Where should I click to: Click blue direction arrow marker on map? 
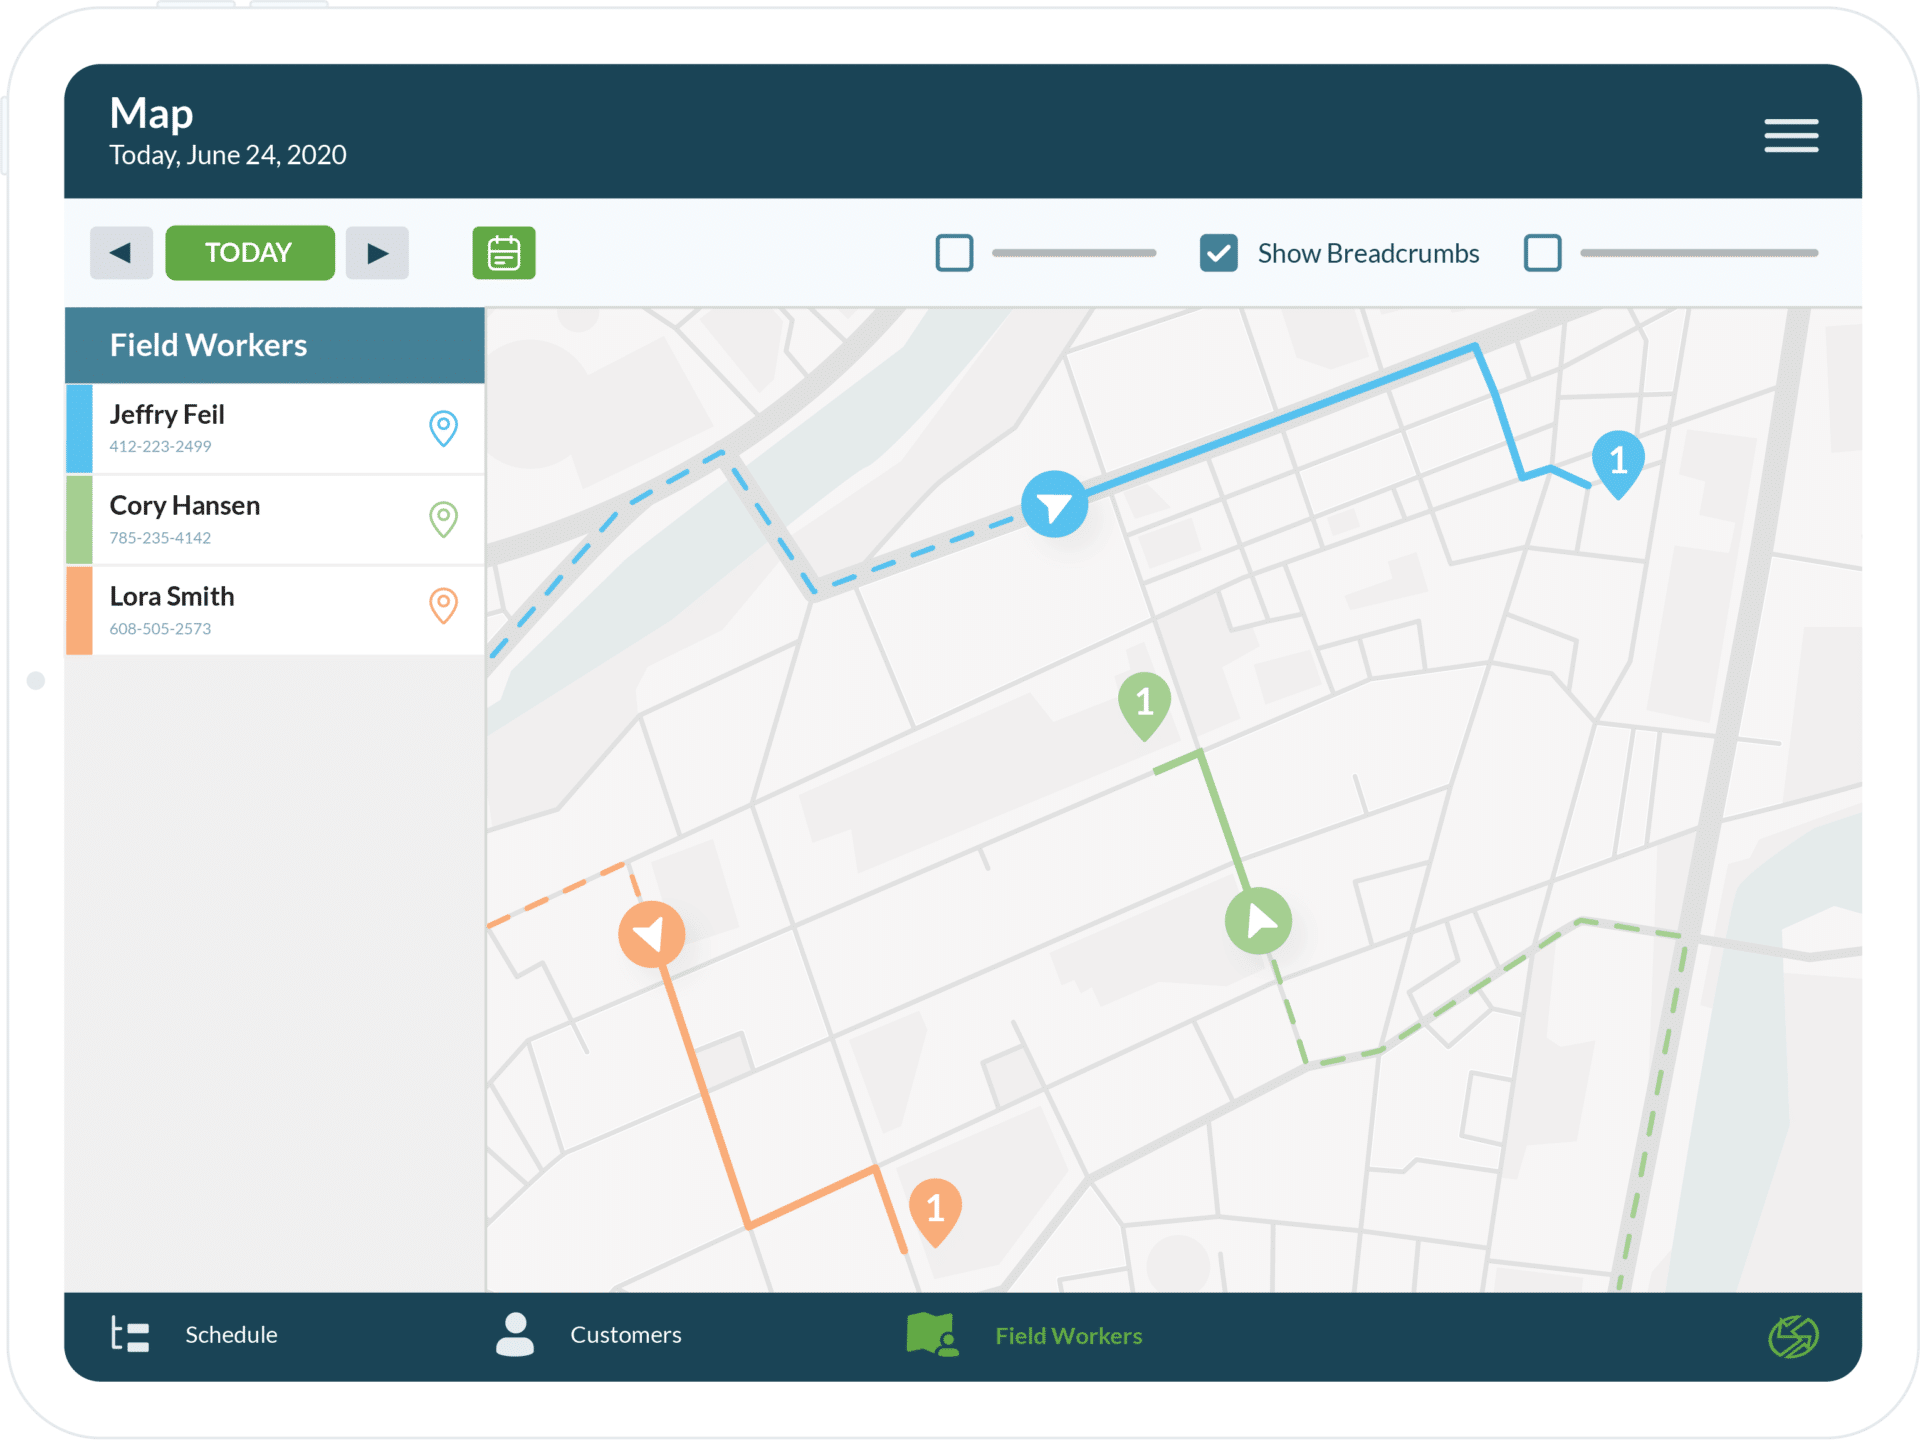1054,505
